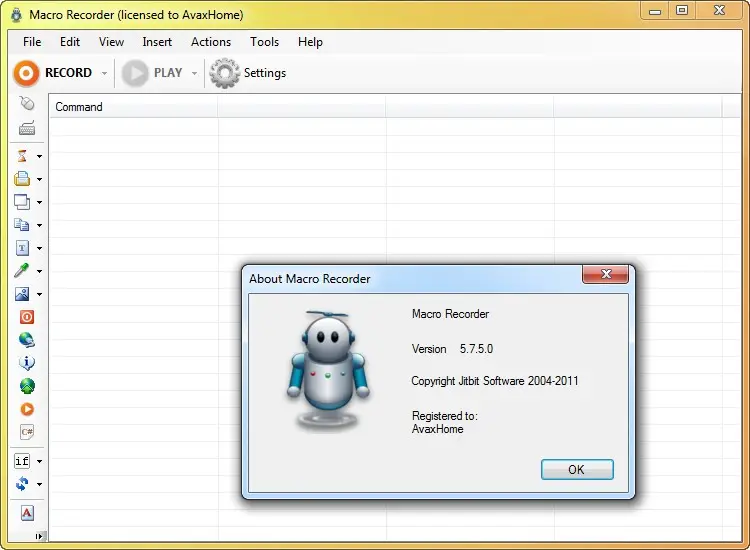Click the green globe with arrow icon
Viewport: 750px width, 550px height.
click(27, 386)
